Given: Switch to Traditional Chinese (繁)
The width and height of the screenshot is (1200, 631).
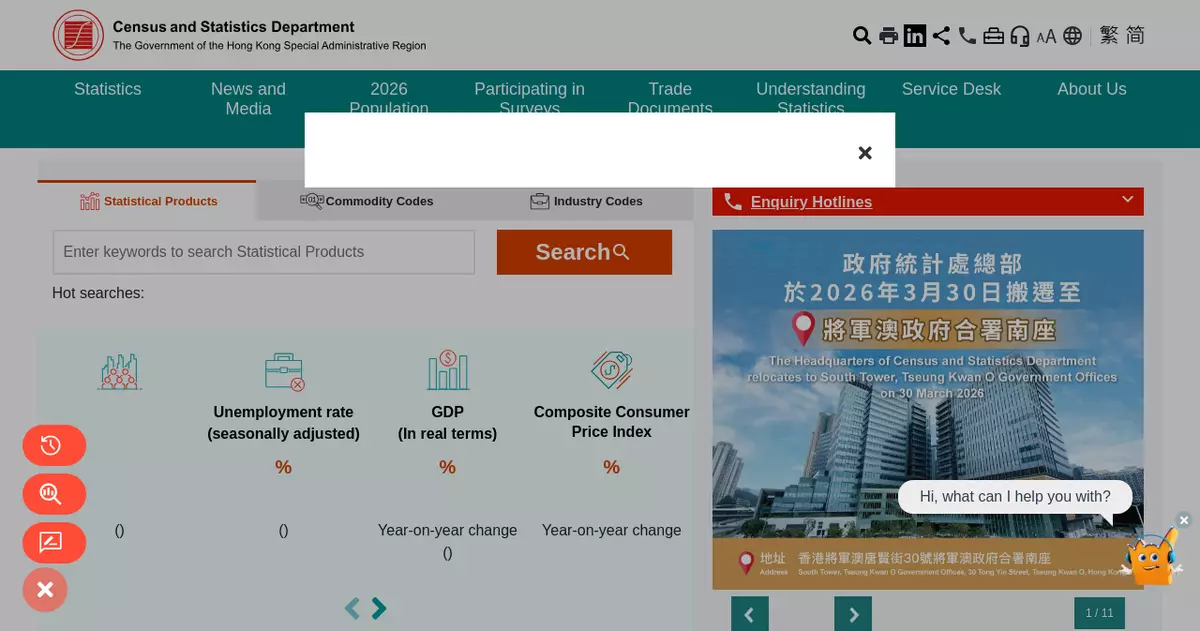Looking at the screenshot, I should (1108, 35).
